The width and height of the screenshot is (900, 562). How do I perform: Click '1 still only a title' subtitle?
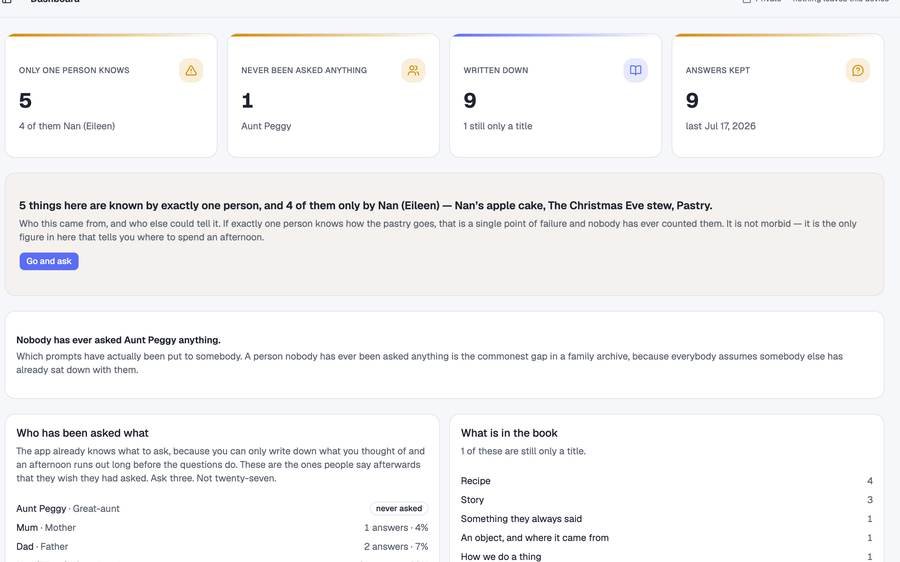coord(498,126)
